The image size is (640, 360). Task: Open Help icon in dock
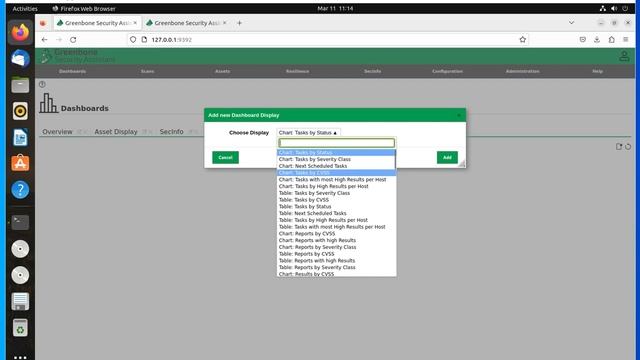click(20, 190)
